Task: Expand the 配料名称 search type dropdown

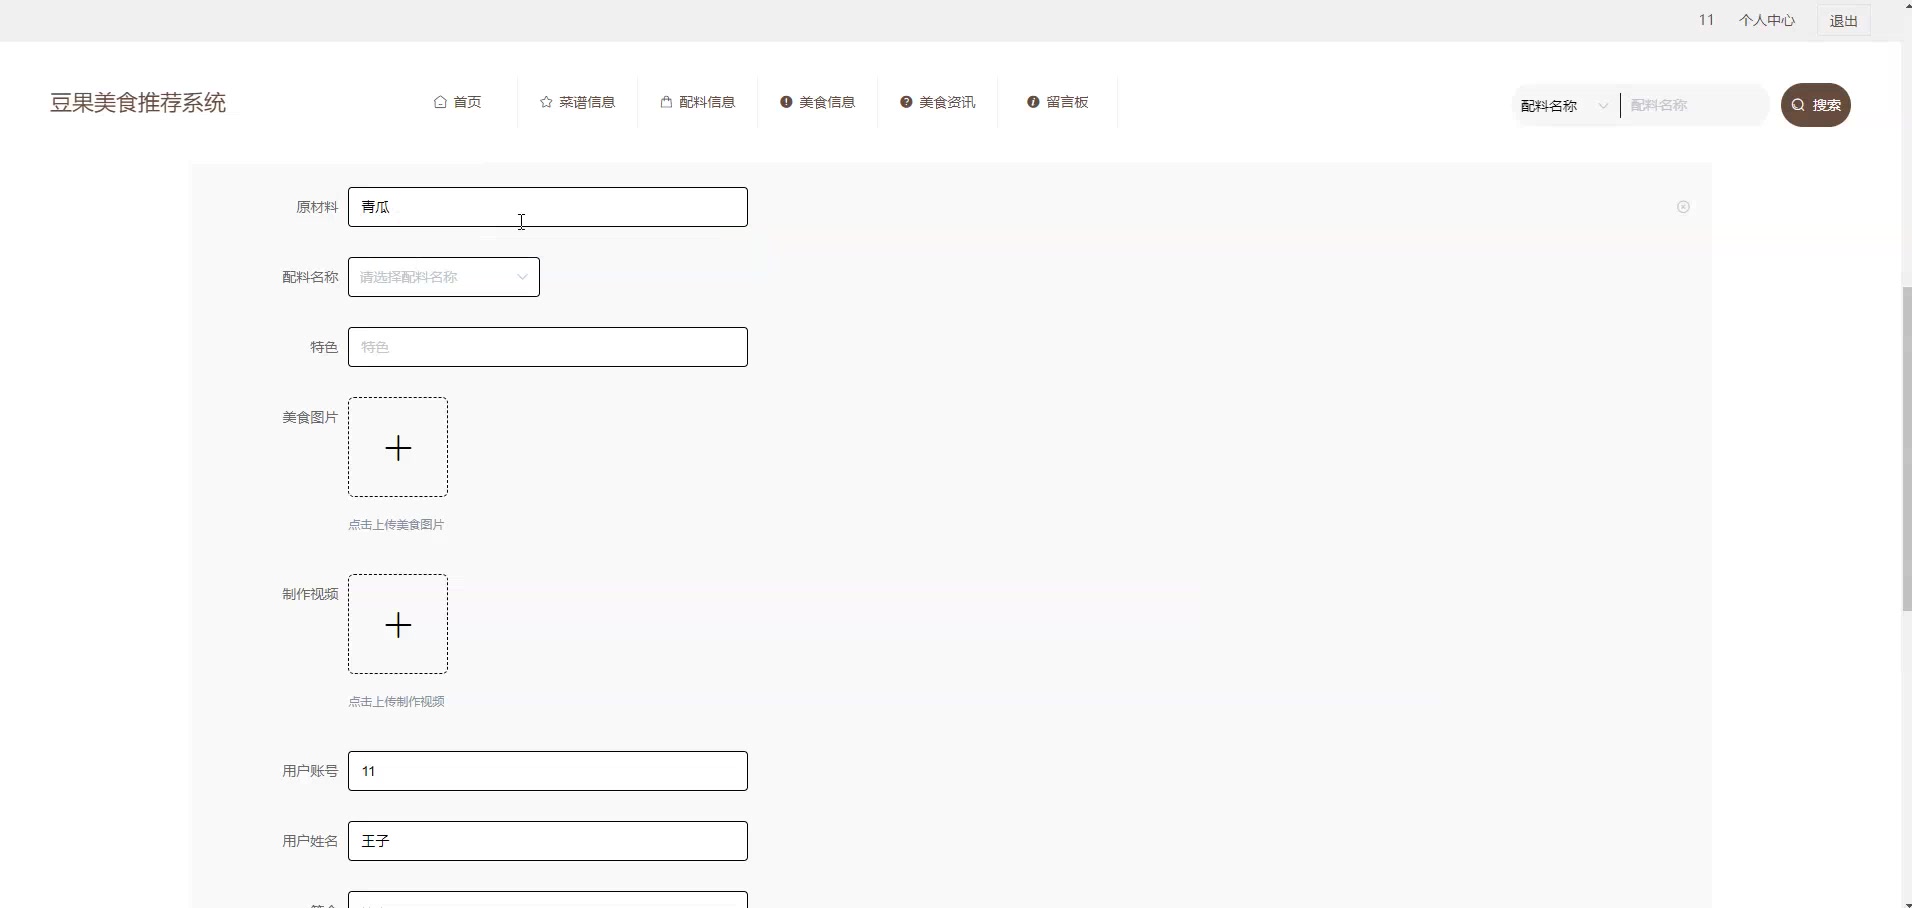Action: coord(1566,105)
